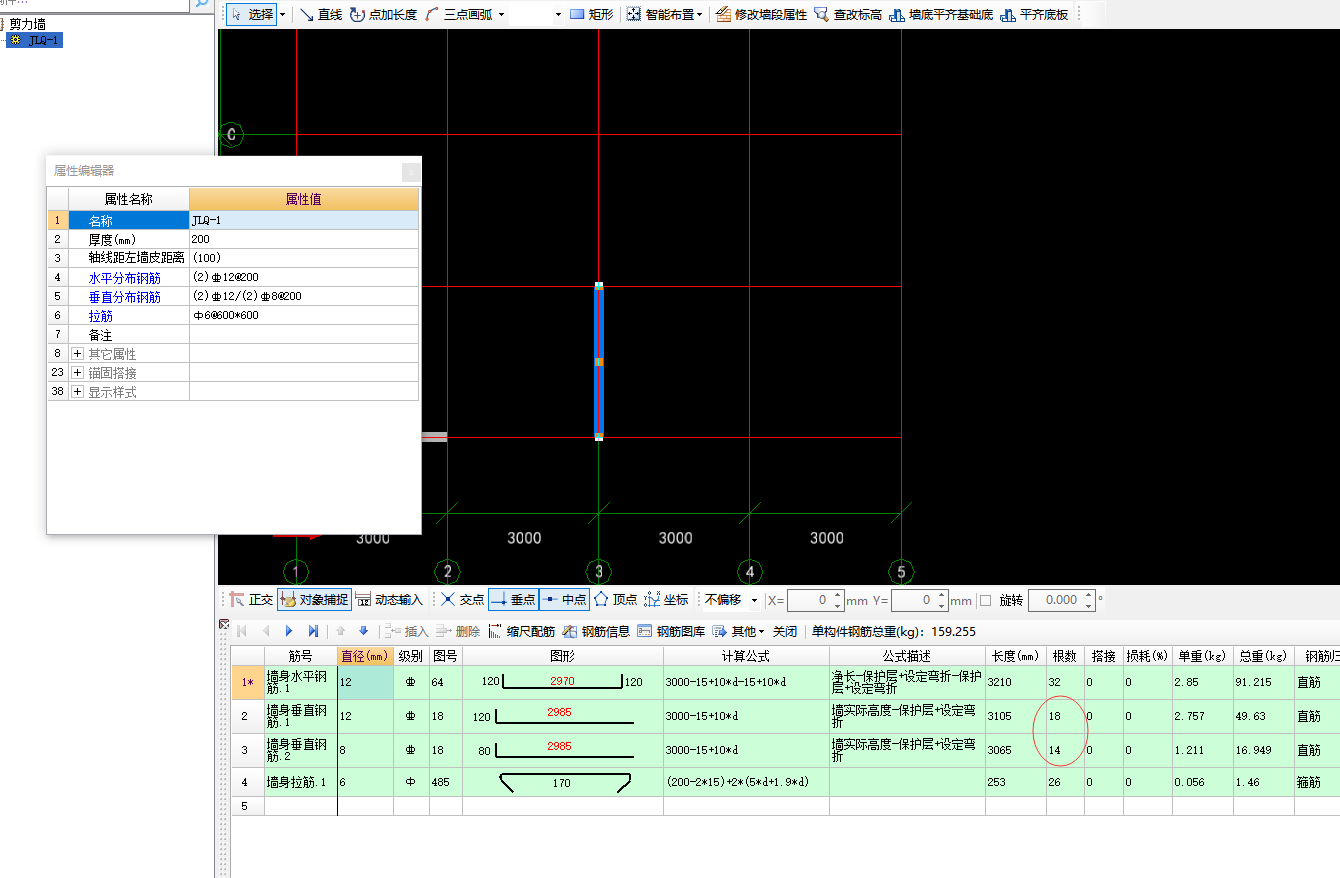Click the search magnifier icon
The image size is (1340, 878).
202,4
